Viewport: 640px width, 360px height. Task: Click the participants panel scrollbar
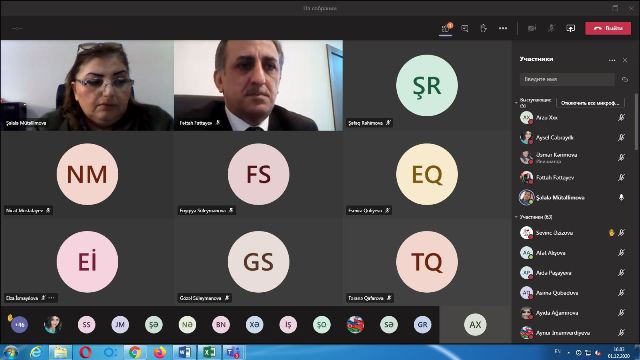tap(635, 122)
